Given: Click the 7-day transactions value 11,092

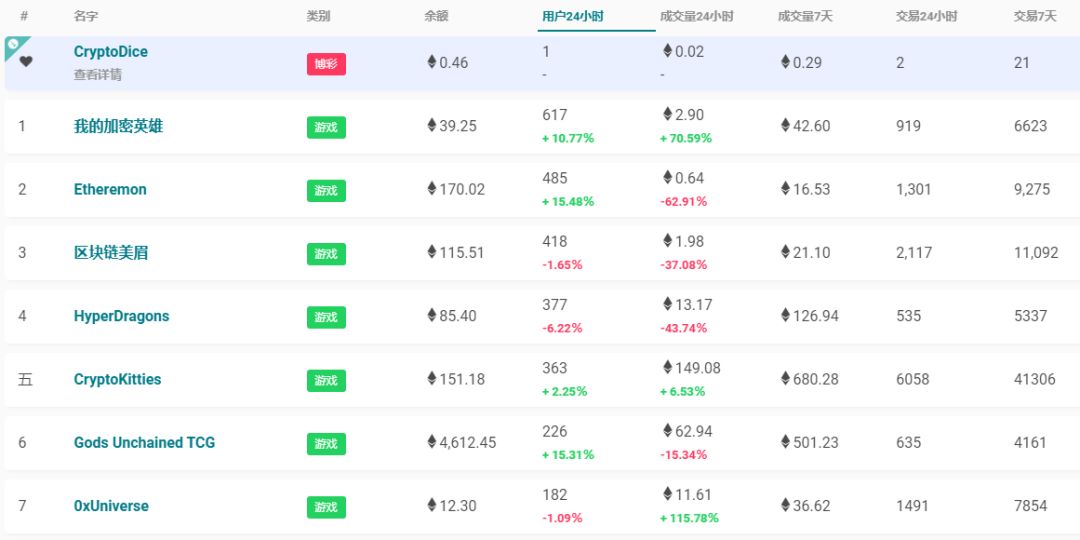Looking at the screenshot, I should (1036, 253).
